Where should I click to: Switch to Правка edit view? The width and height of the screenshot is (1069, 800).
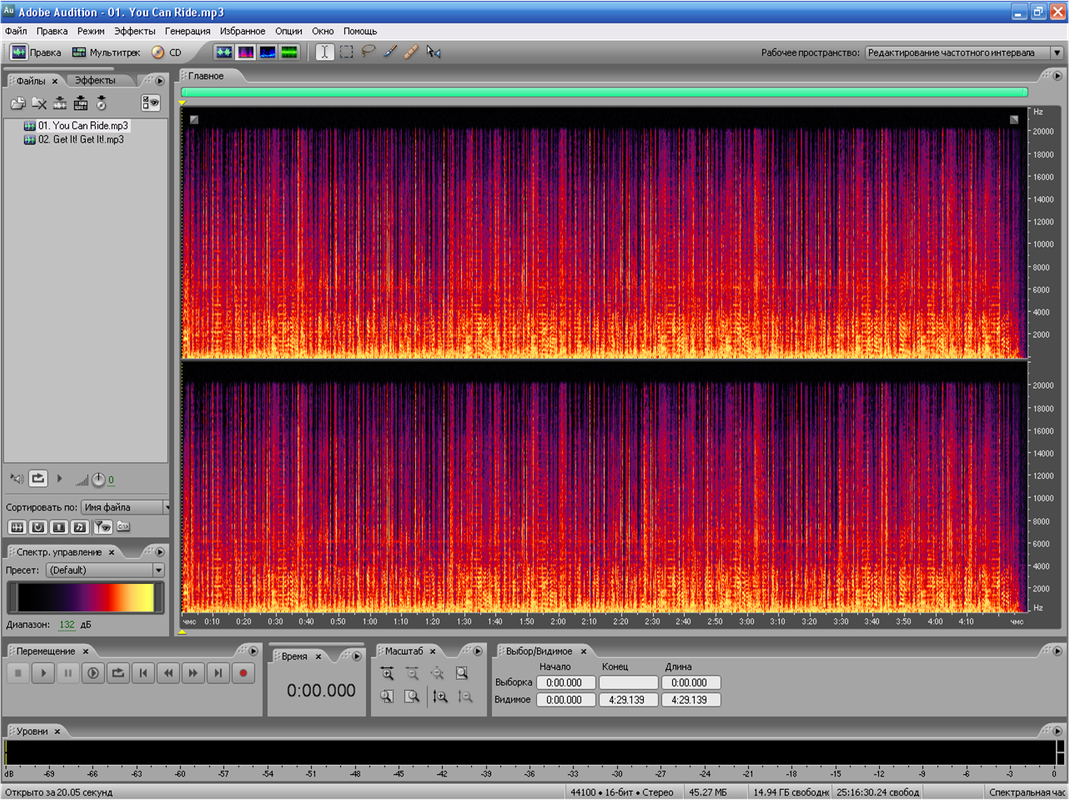[x=36, y=52]
